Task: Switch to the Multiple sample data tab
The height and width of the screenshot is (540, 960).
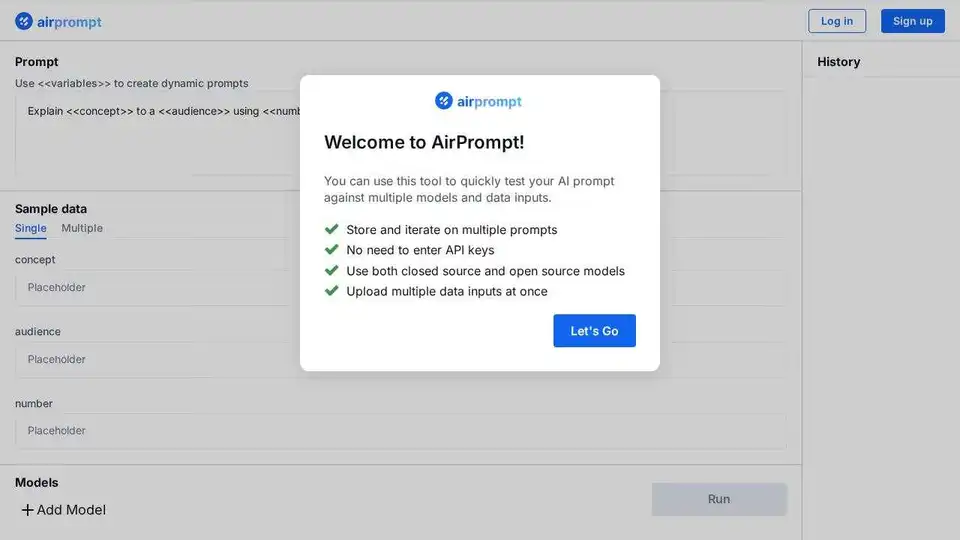Action: 82,228
